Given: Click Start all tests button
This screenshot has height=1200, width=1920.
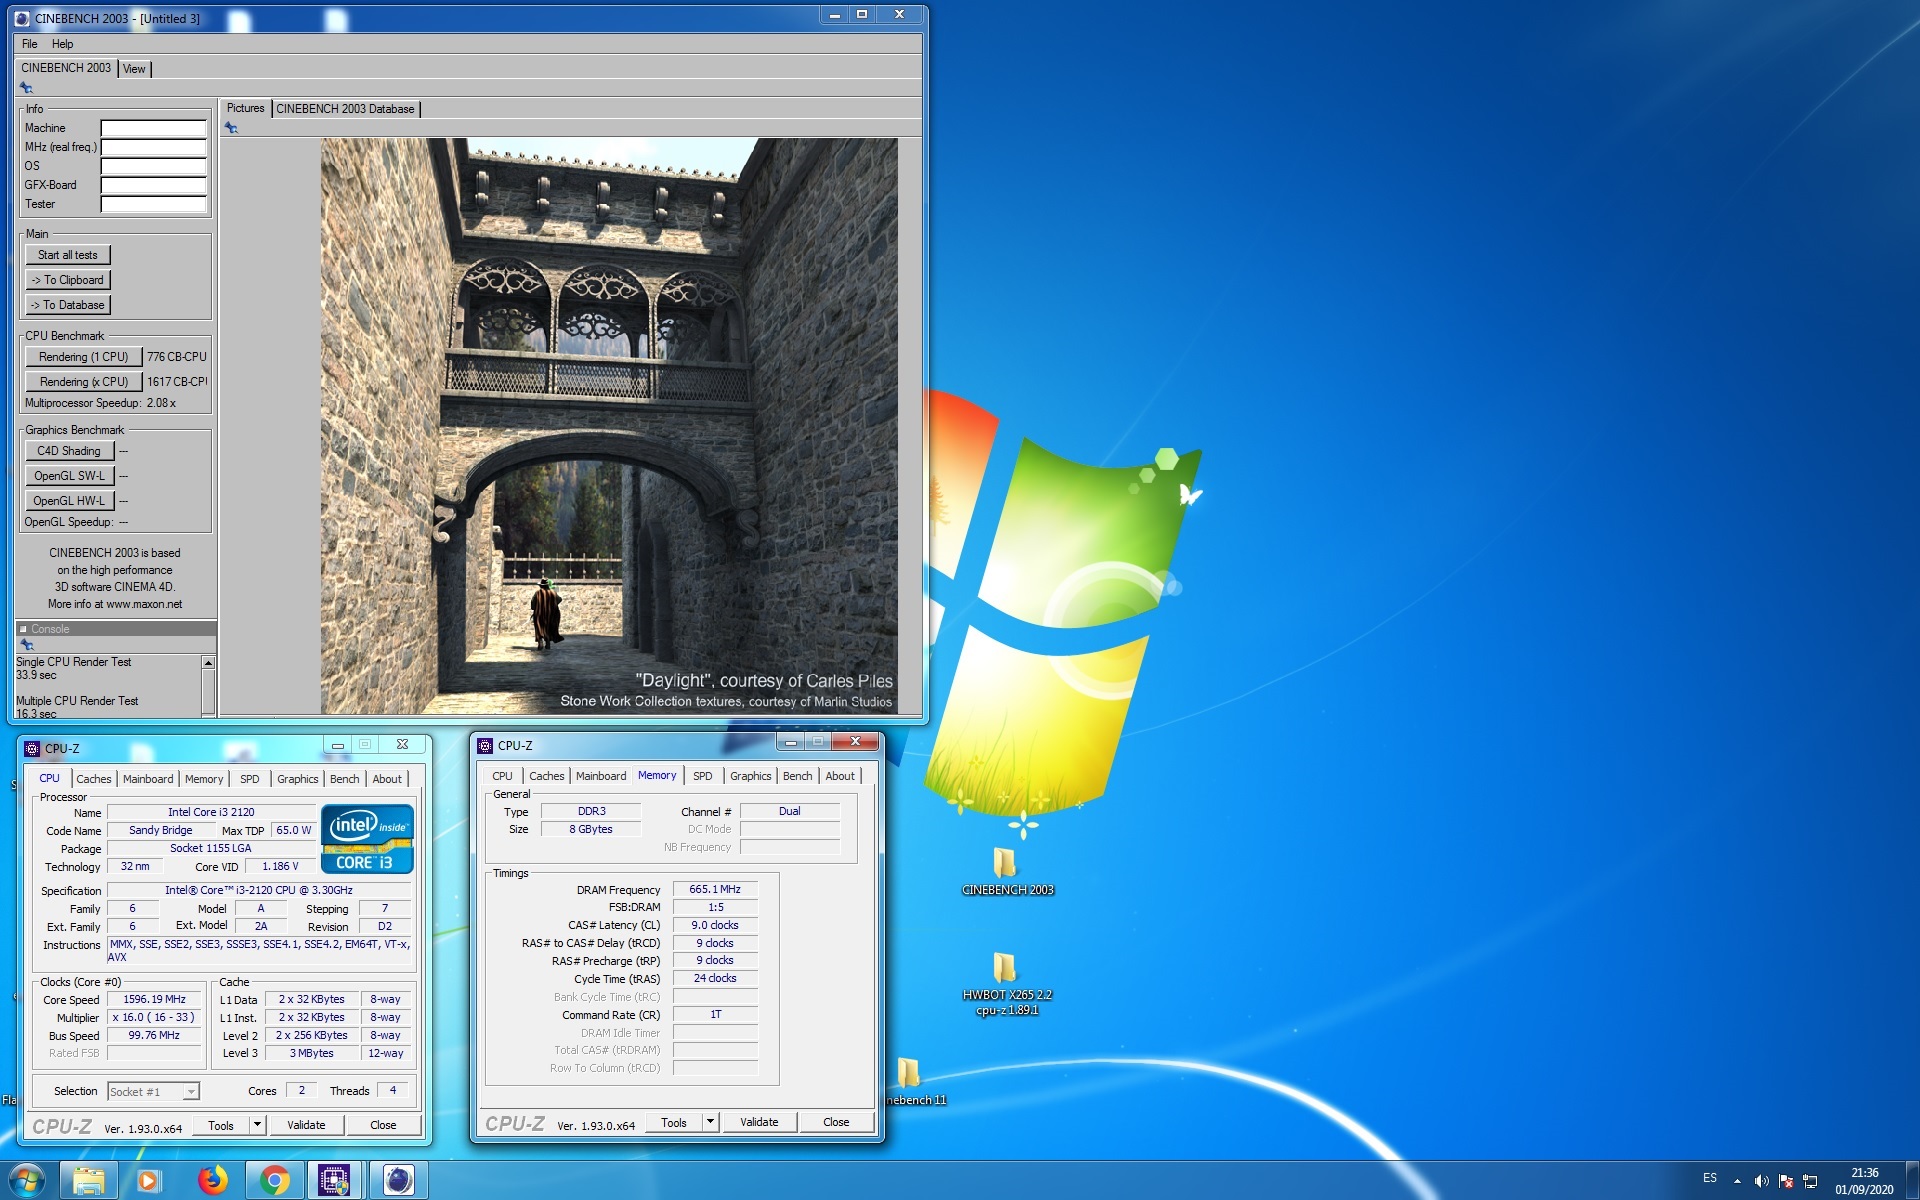Looking at the screenshot, I should point(68,255).
